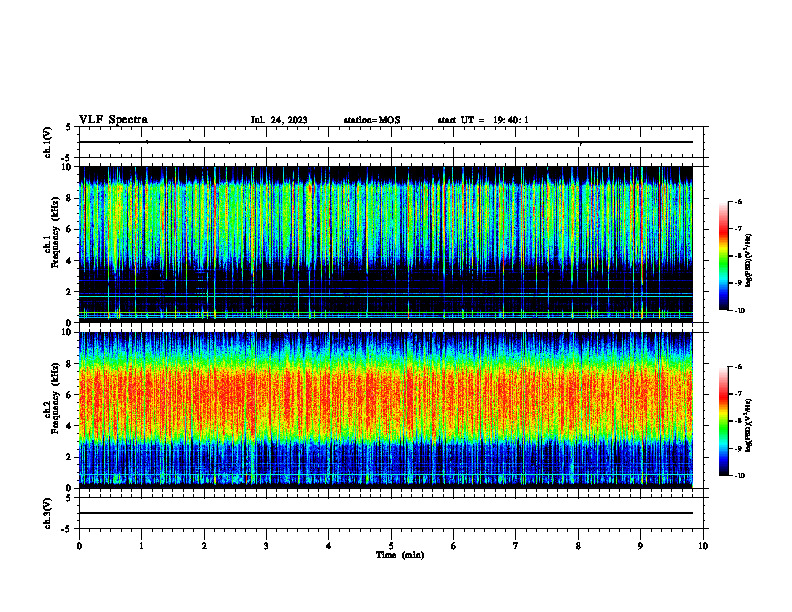792x612 pixels.
Task: Click the "5" tick on ch.1(V) axis
Action: tap(69, 127)
